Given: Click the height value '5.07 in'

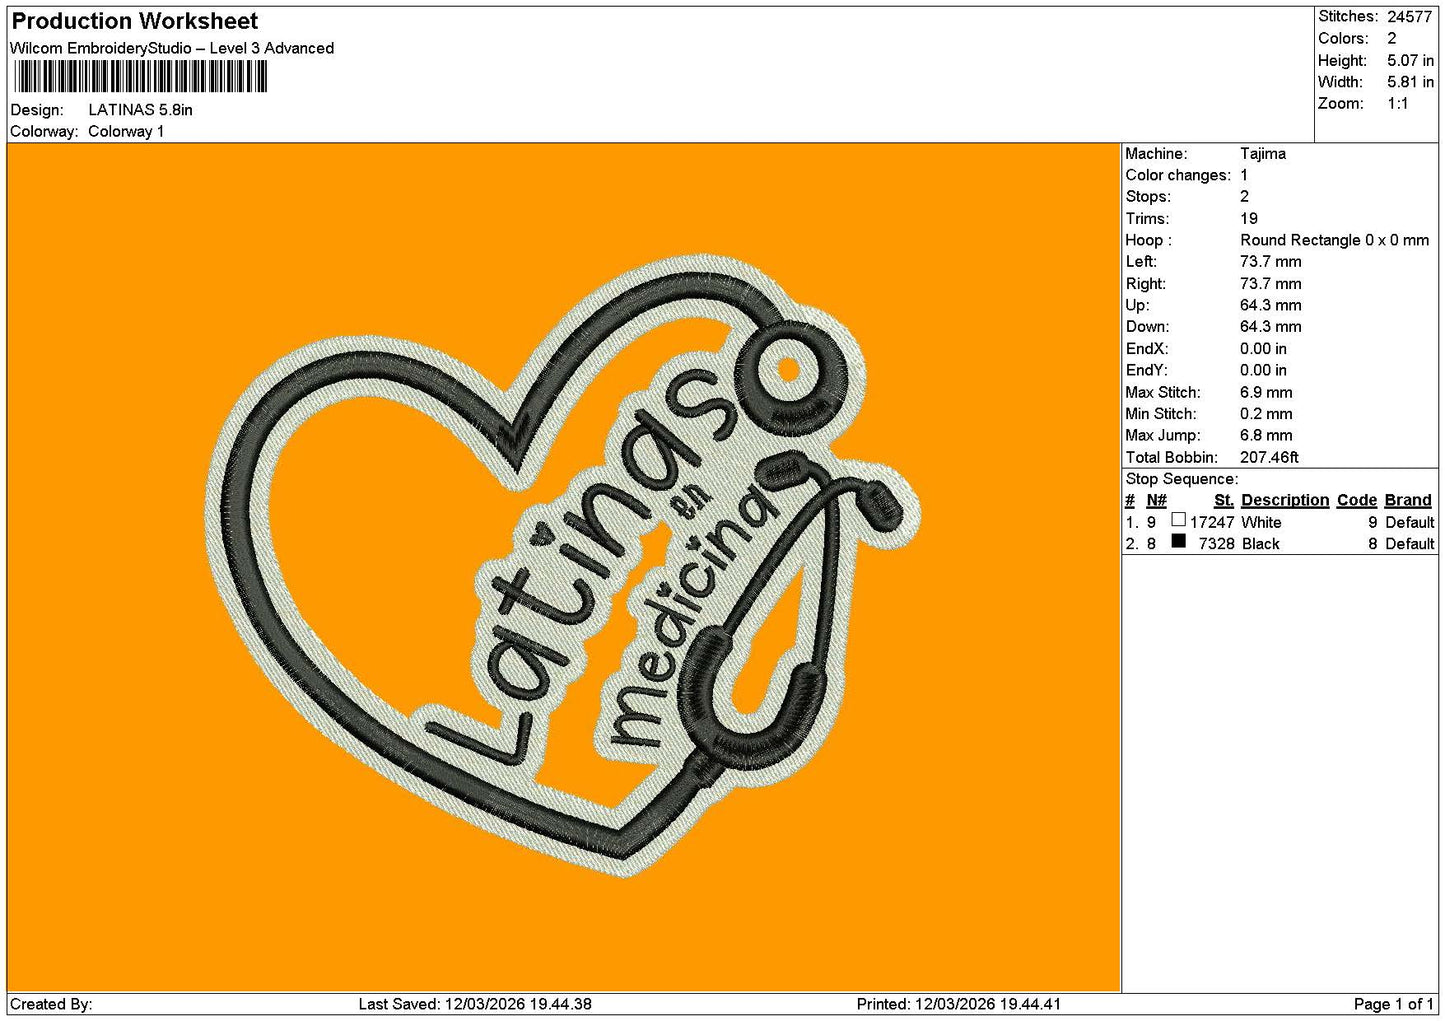Looking at the screenshot, I should 1410,61.
